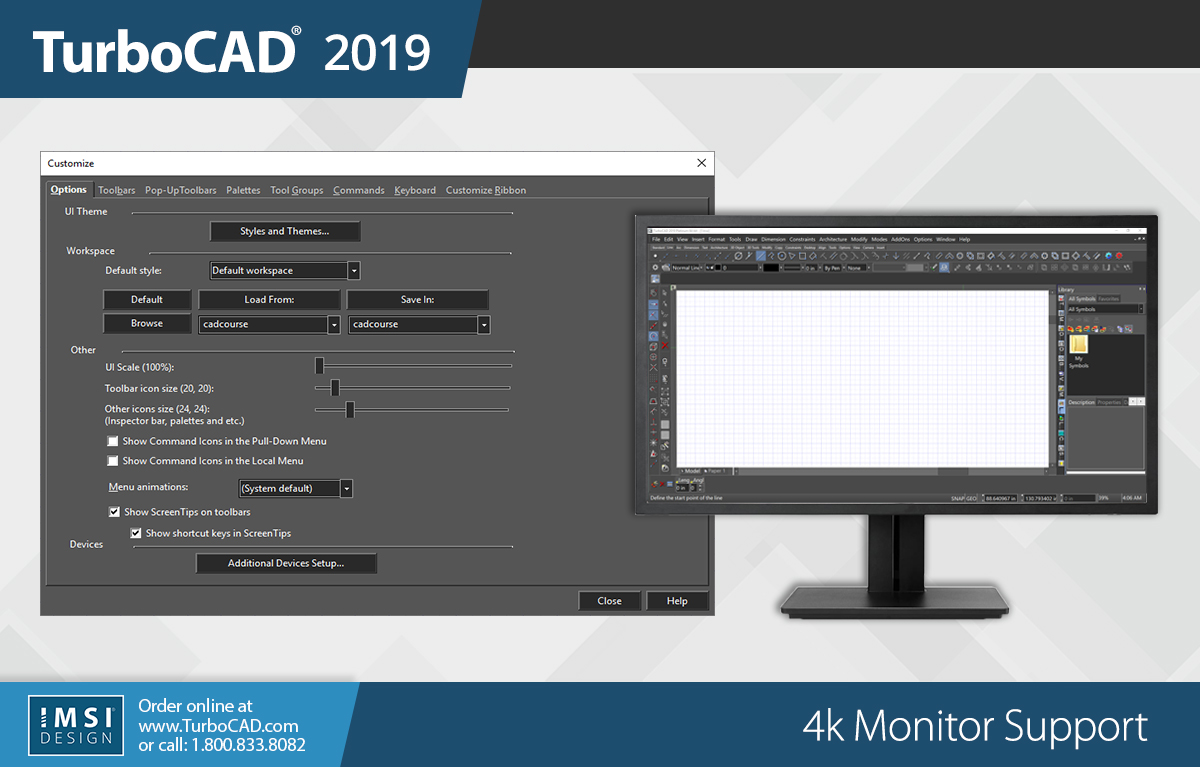This screenshot has height=767, width=1200.
Task: Select the Tool Groups tab
Action: point(297,190)
